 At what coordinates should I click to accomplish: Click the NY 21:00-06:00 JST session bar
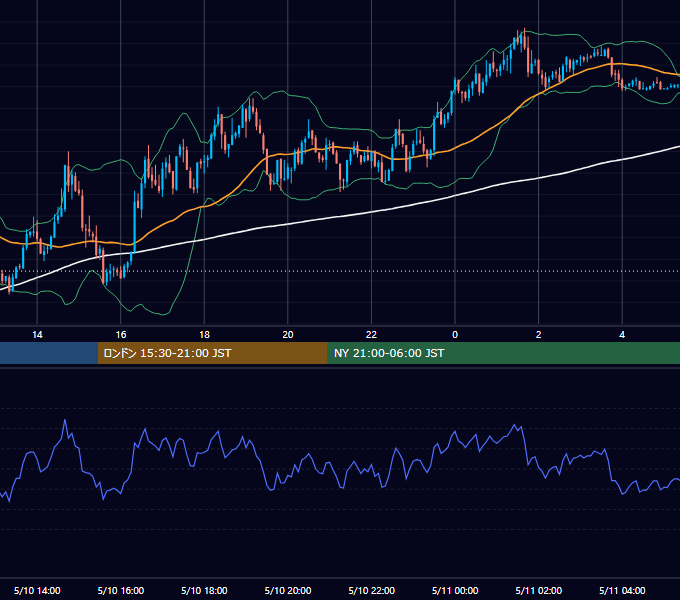(x=503, y=353)
